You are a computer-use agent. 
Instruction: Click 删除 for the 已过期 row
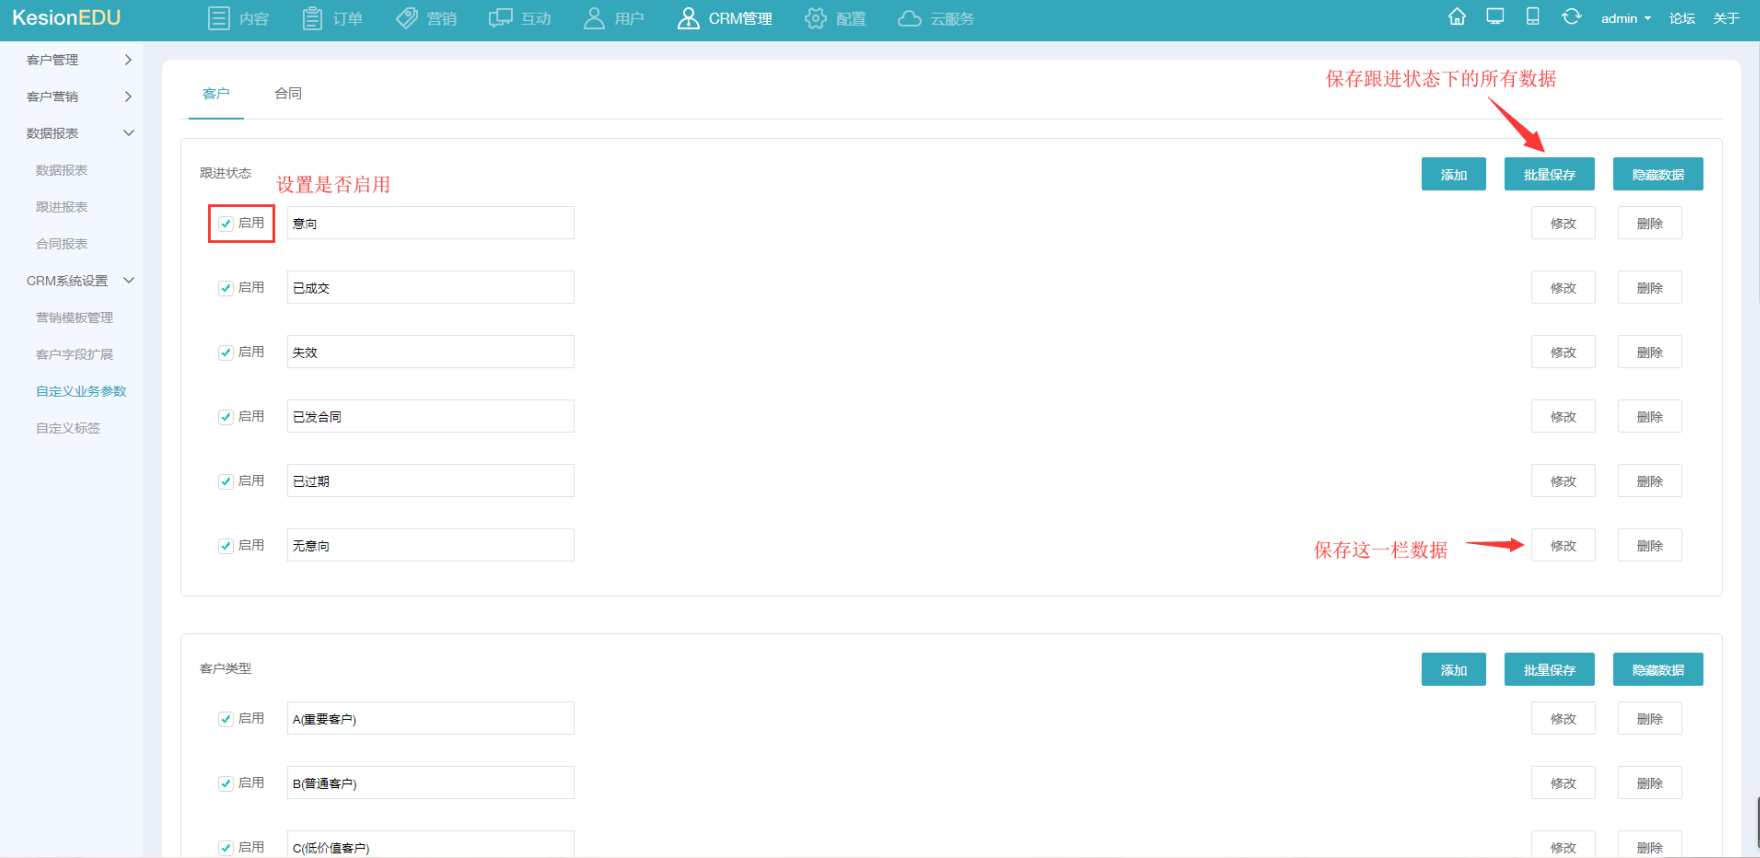click(x=1650, y=481)
